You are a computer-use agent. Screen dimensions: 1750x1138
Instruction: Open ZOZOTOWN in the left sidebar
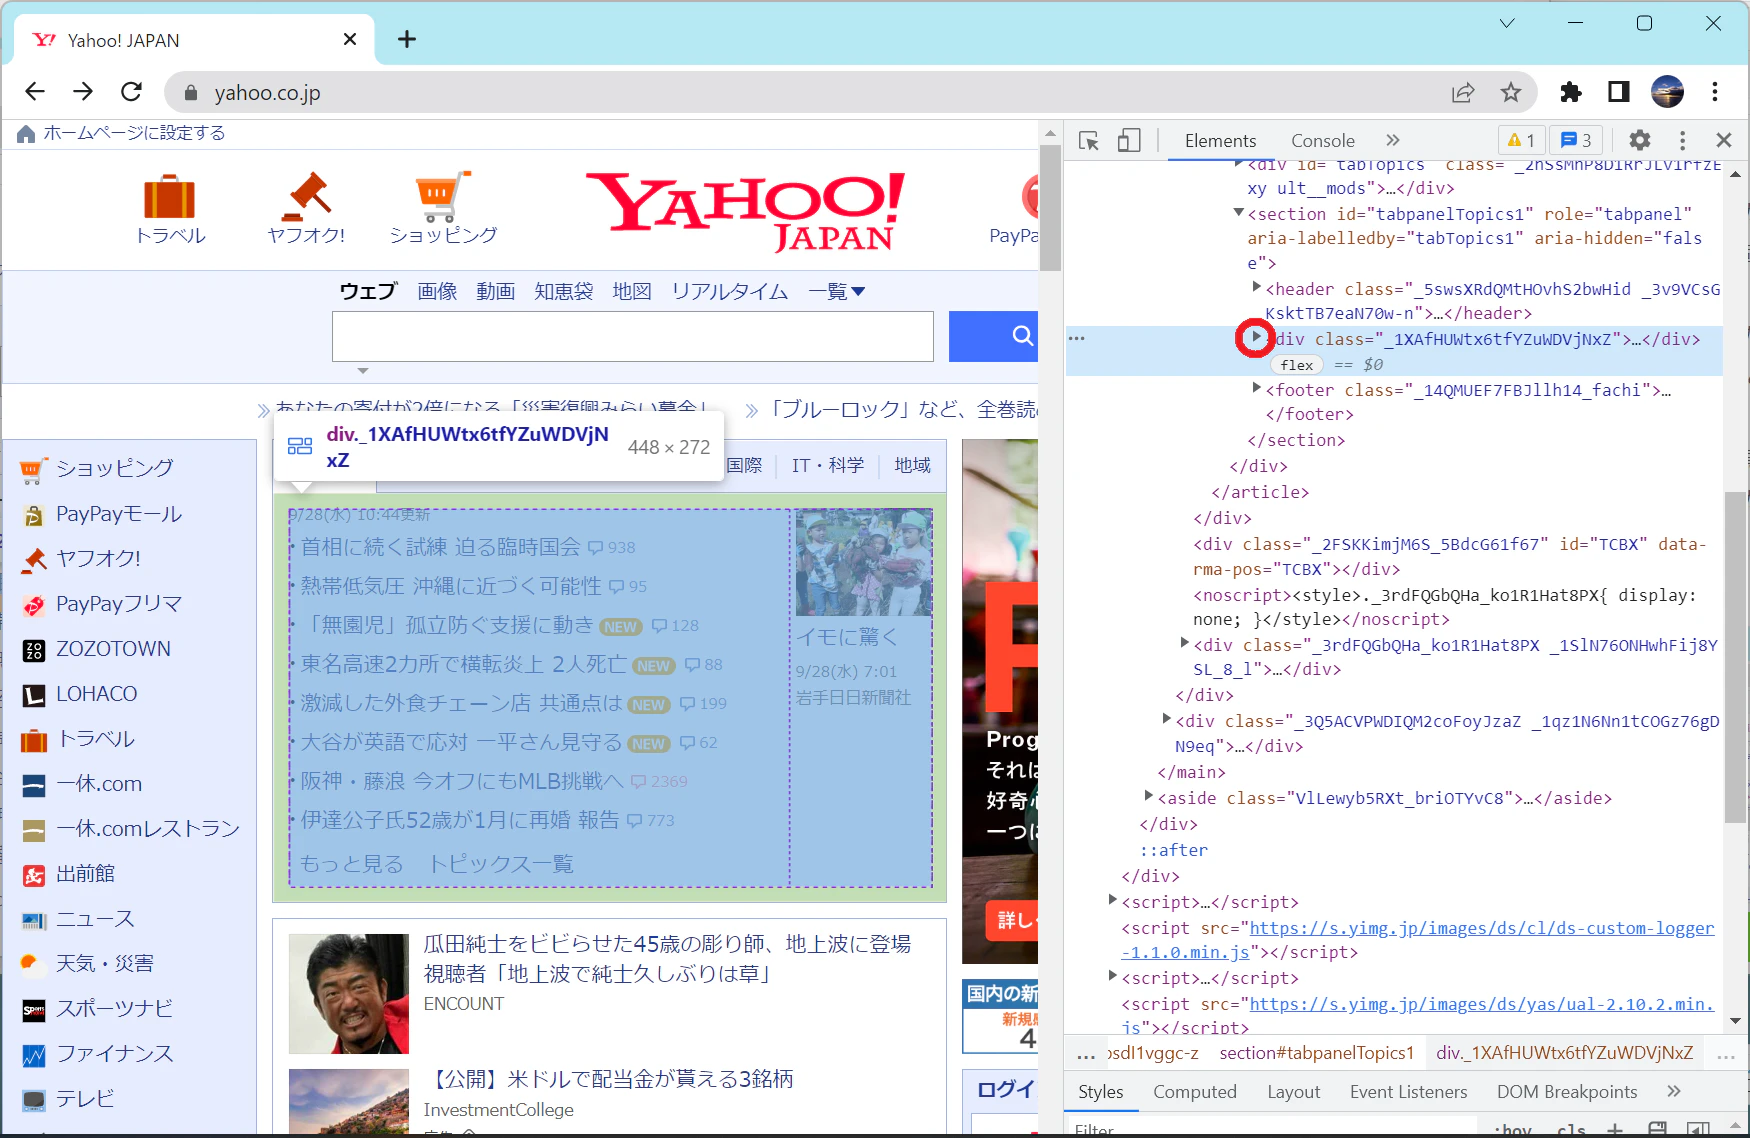coord(113,649)
